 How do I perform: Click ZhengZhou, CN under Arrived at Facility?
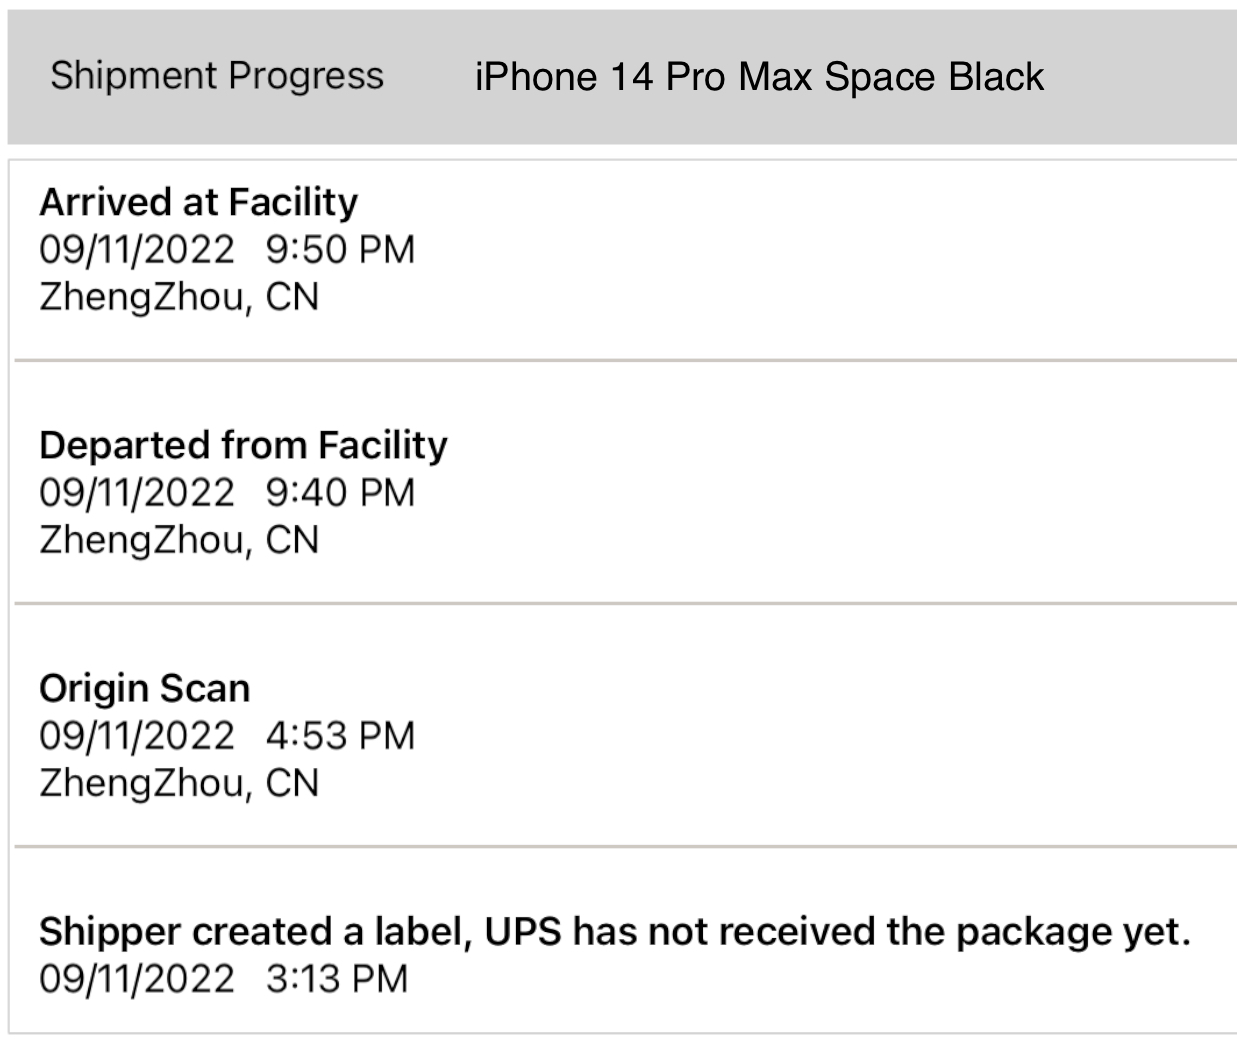(x=179, y=297)
